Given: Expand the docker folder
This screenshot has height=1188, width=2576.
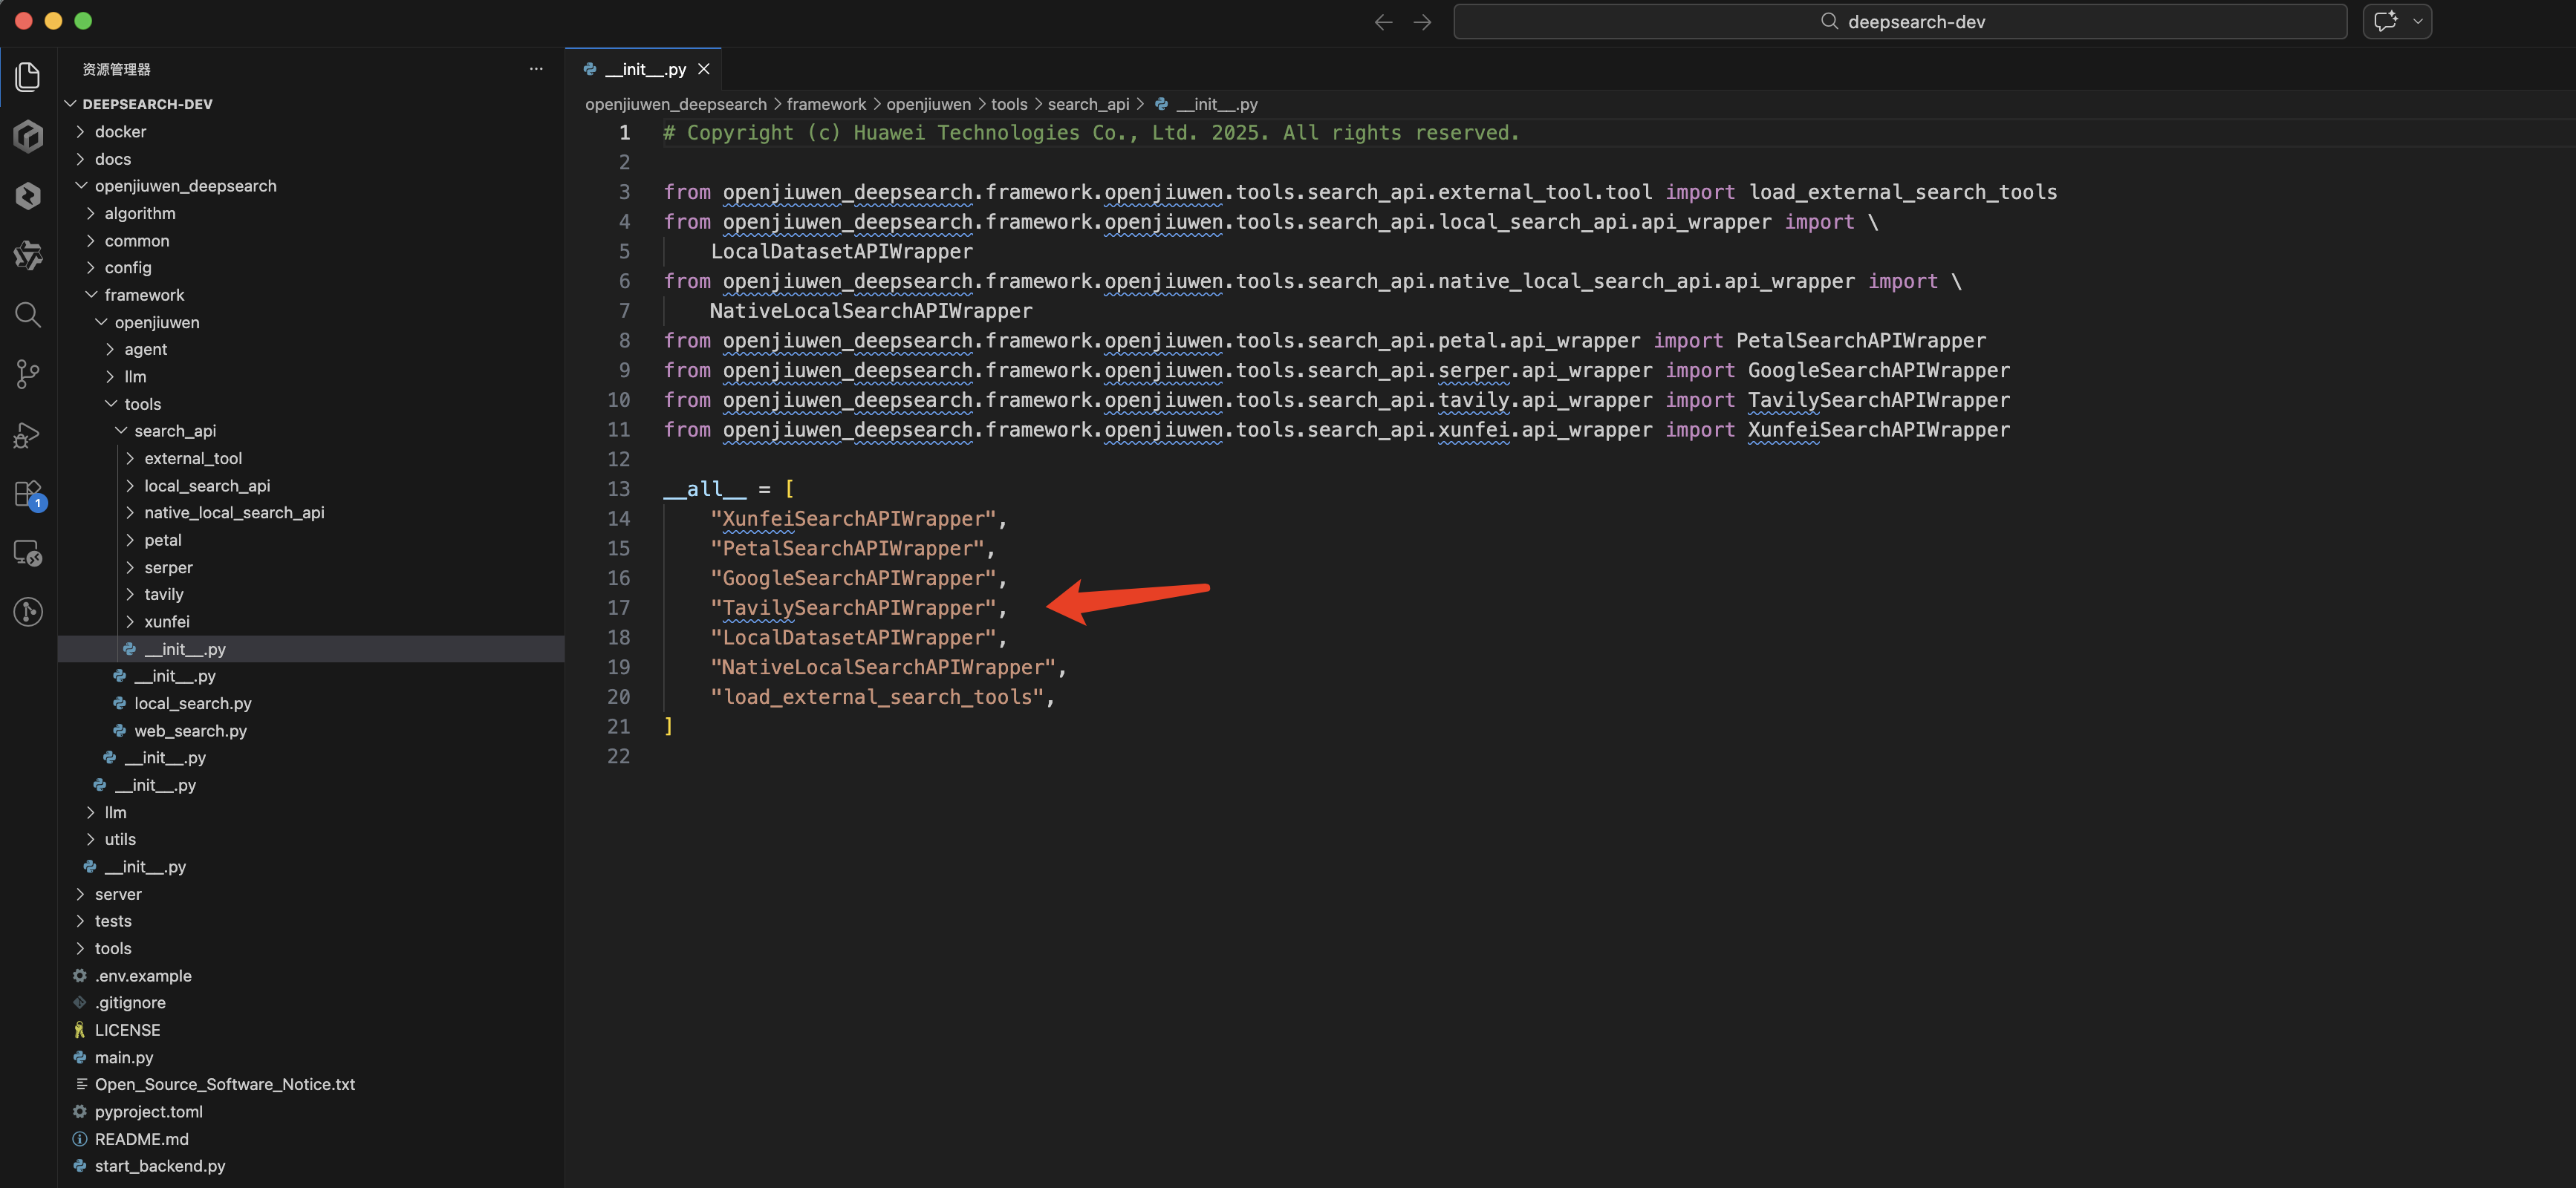Looking at the screenshot, I should pos(120,132).
